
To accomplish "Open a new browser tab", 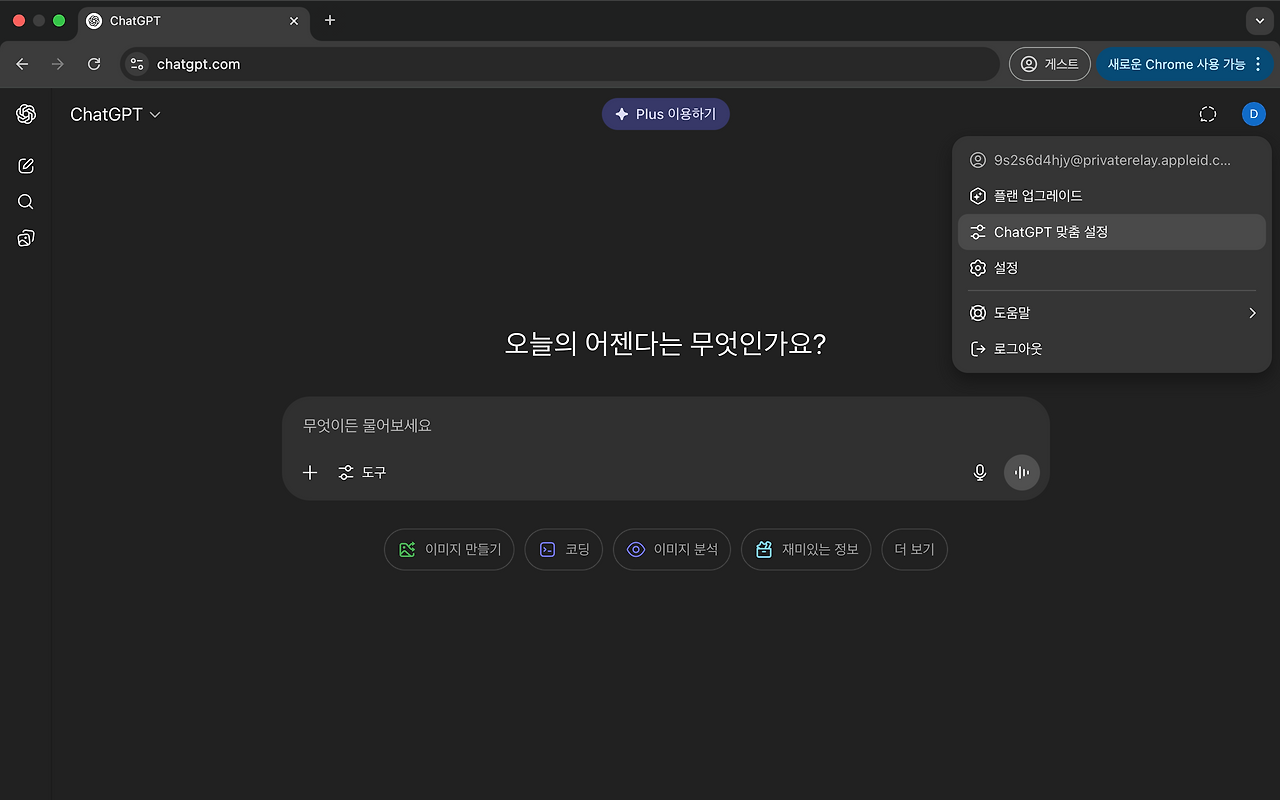I will (x=330, y=20).
